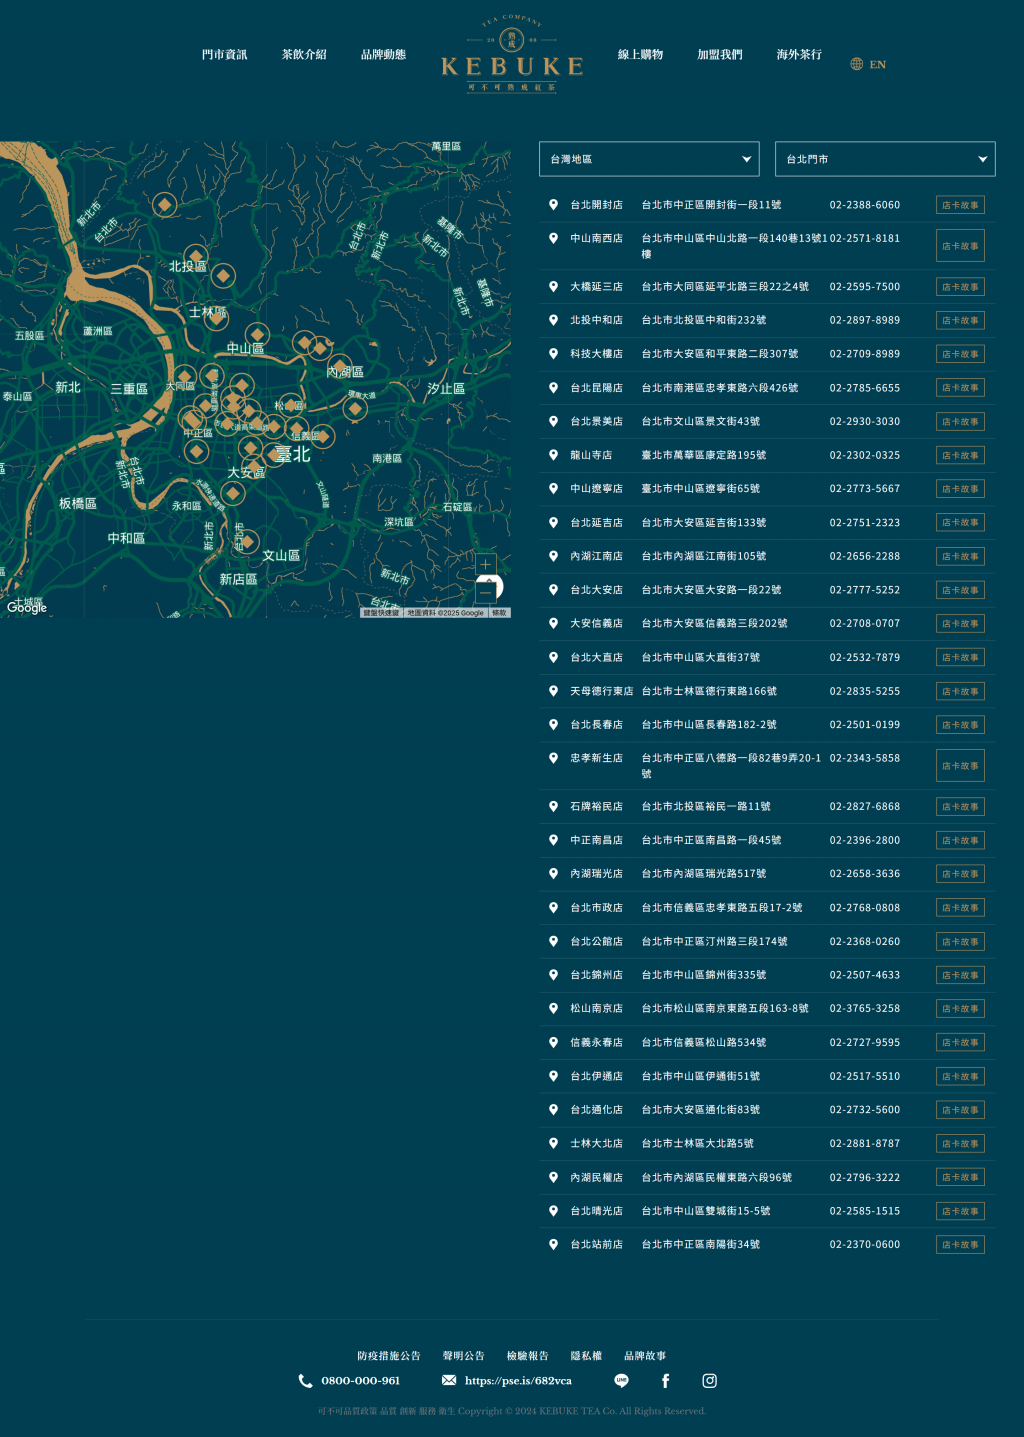Image resolution: width=1024 pixels, height=1437 pixels.
Task: Click the 條款 terms link on map
Action: [x=499, y=613]
